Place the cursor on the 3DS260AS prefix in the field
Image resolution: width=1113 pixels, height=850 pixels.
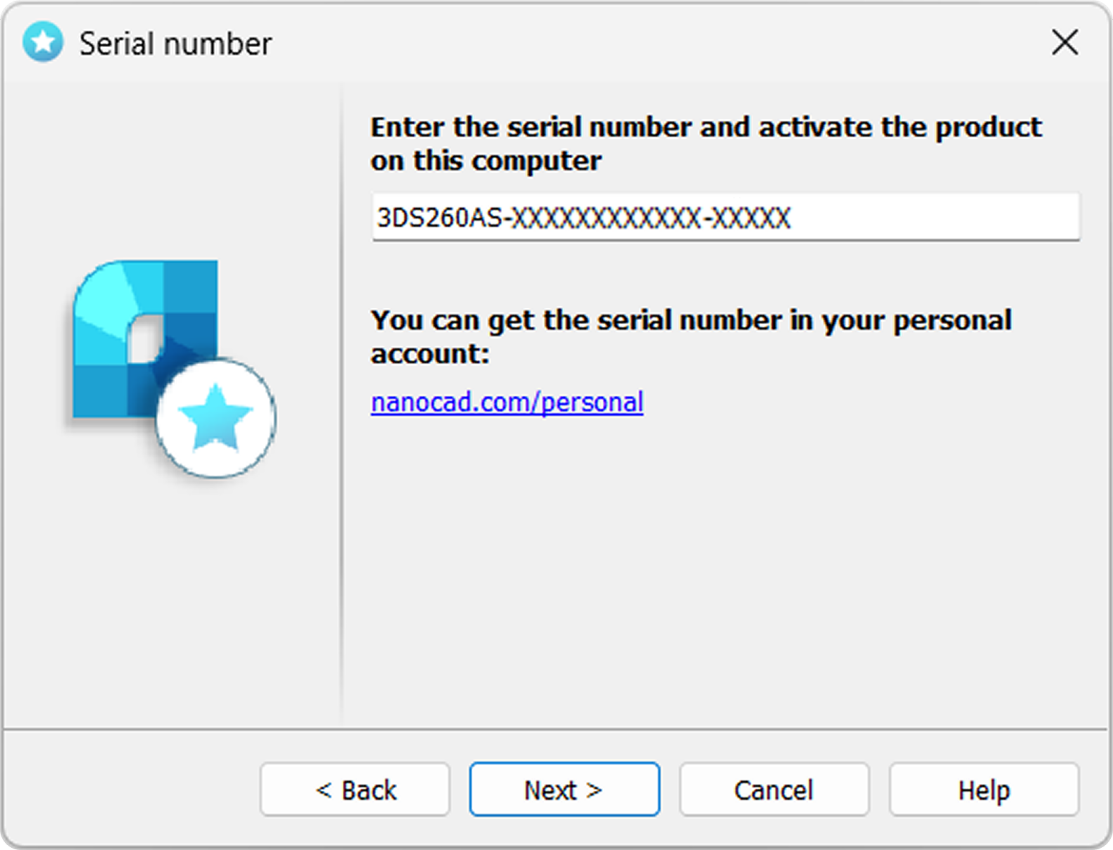click(x=439, y=217)
